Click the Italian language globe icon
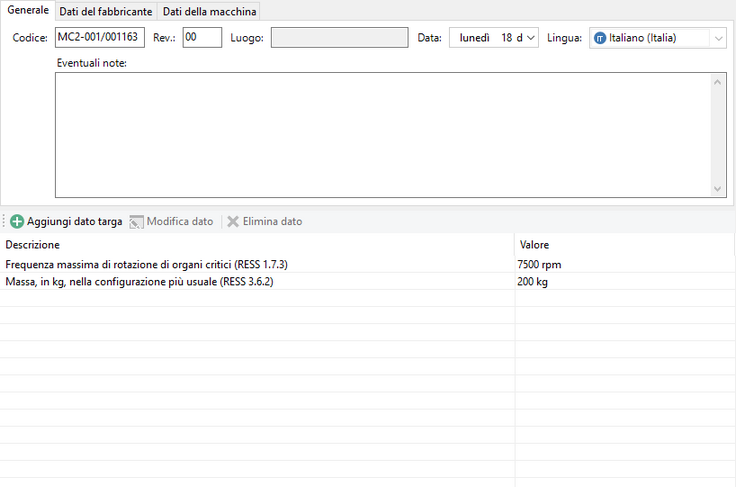Screen dimensions: 736x487 (600, 38)
